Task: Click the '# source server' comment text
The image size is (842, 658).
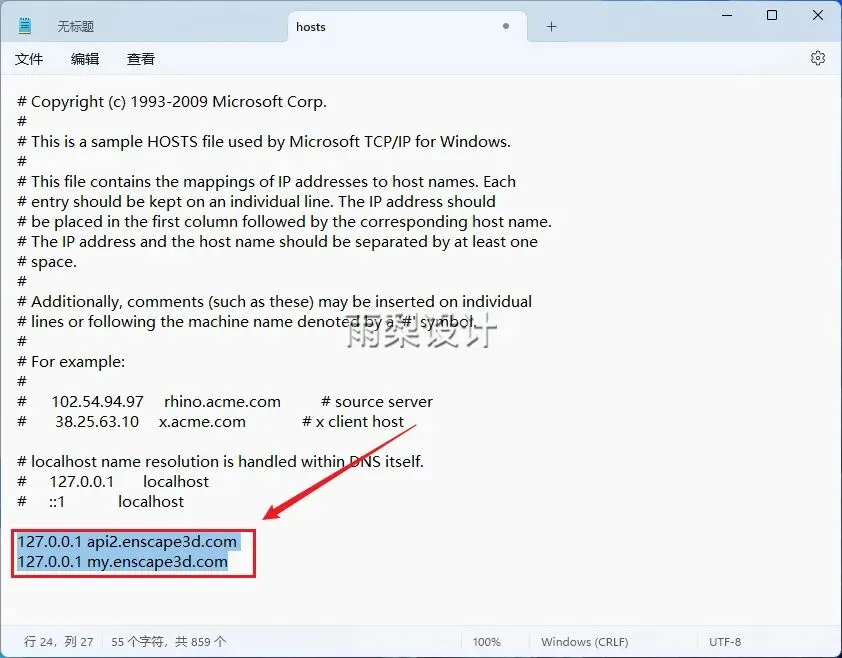Action: pyautogui.click(x=377, y=402)
